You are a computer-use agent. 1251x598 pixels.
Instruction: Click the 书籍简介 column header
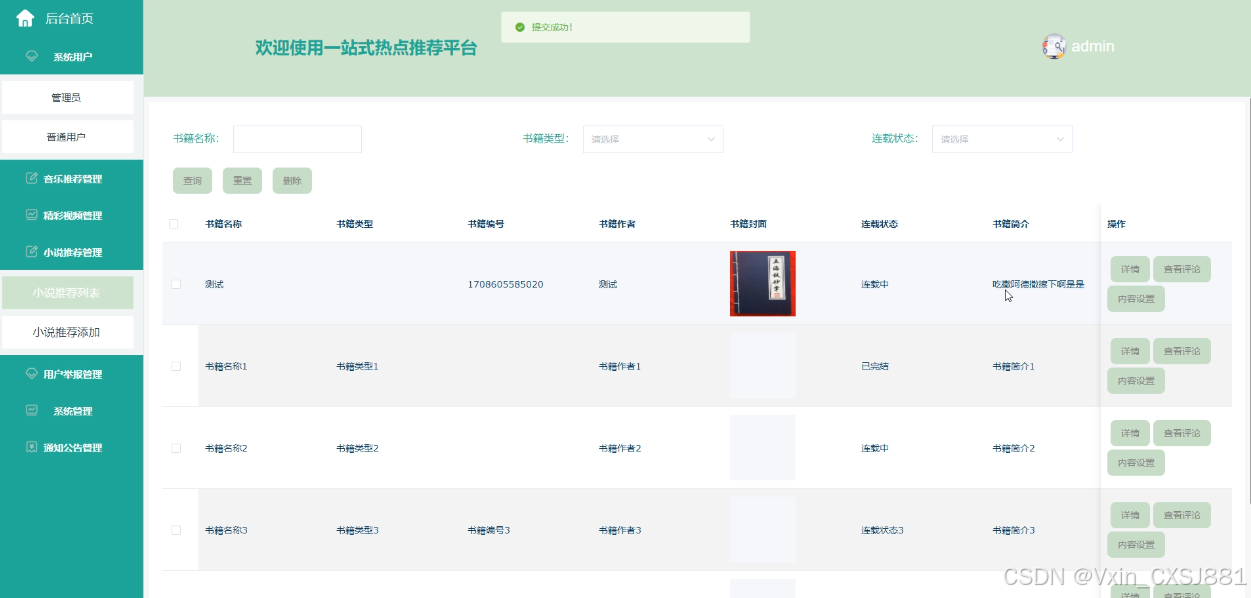1011,224
